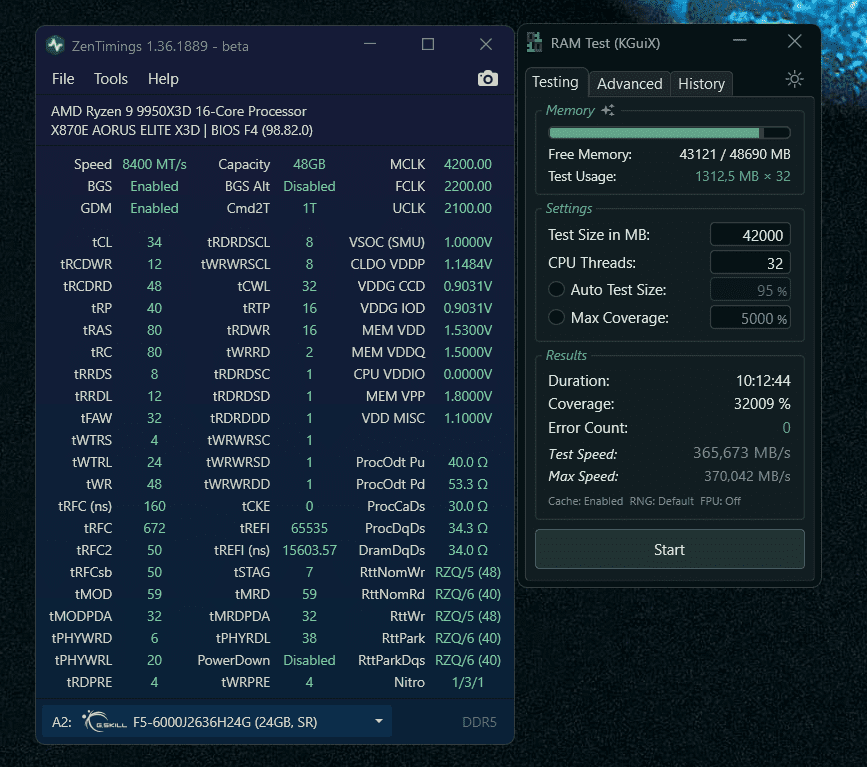
Task: Click the ProcOdt Pu 40.0 Ω value
Action: (x=467, y=462)
